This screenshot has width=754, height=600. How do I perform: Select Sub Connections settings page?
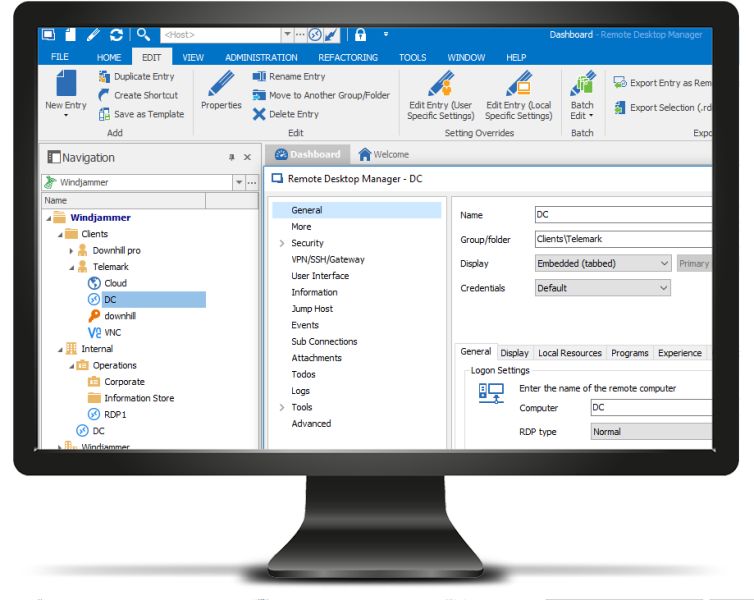point(324,341)
